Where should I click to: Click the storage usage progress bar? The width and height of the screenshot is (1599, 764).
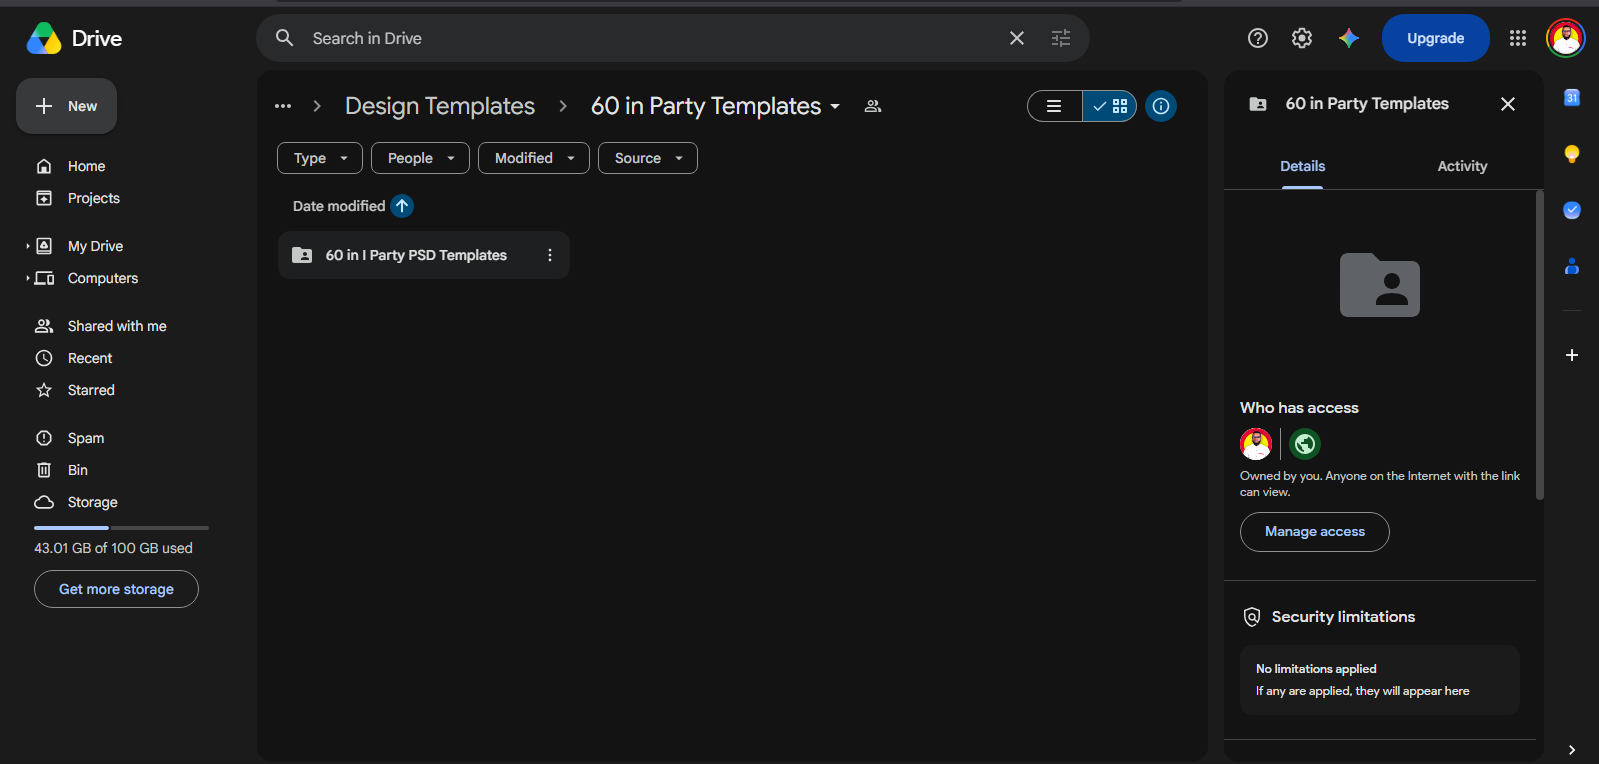121,527
